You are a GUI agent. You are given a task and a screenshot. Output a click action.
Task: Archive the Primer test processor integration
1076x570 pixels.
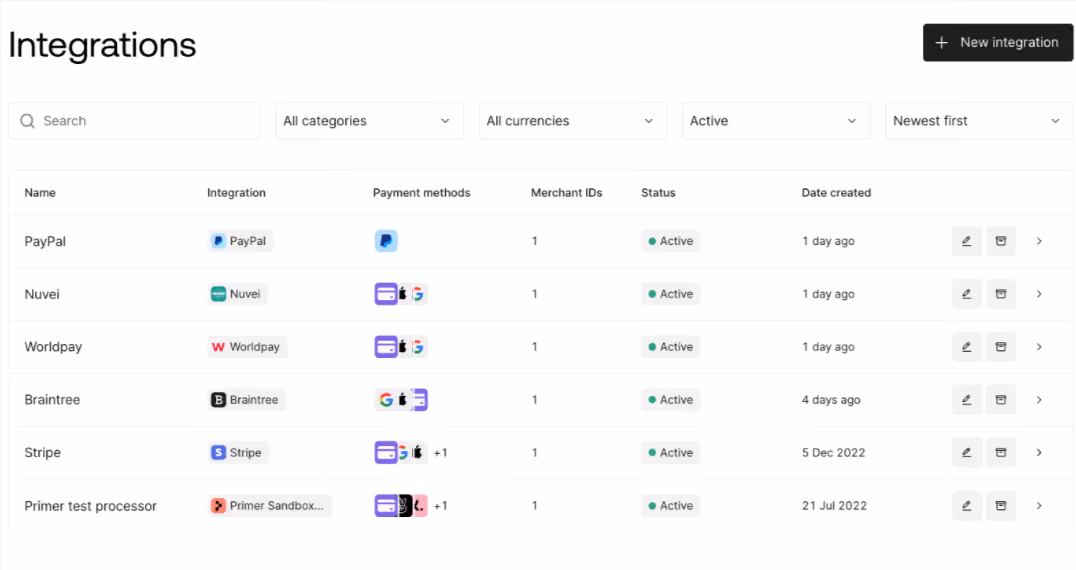pyautogui.click(x=1001, y=506)
